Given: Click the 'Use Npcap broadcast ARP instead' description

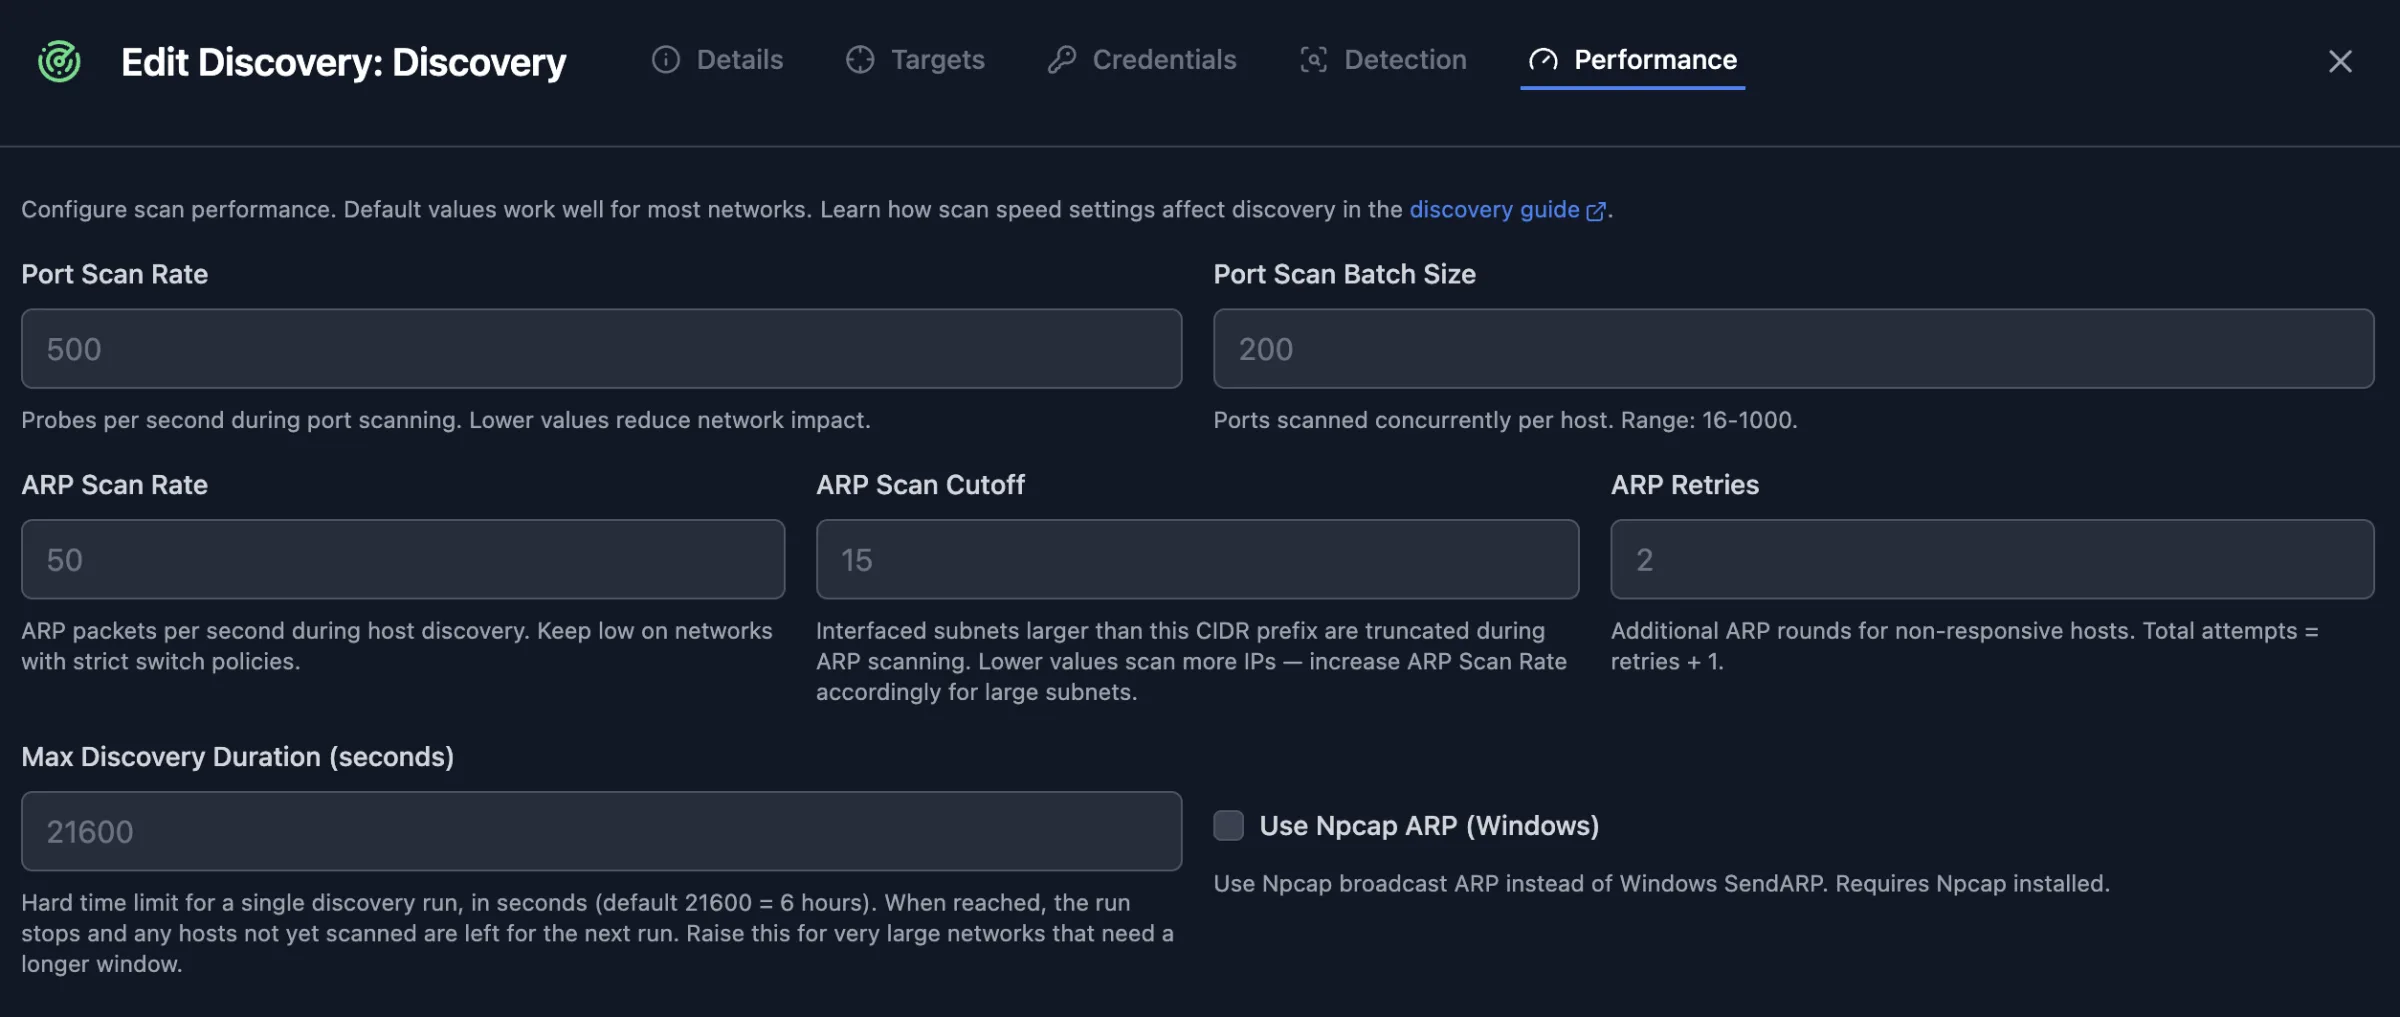Looking at the screenshot, I should point(1661,884).
